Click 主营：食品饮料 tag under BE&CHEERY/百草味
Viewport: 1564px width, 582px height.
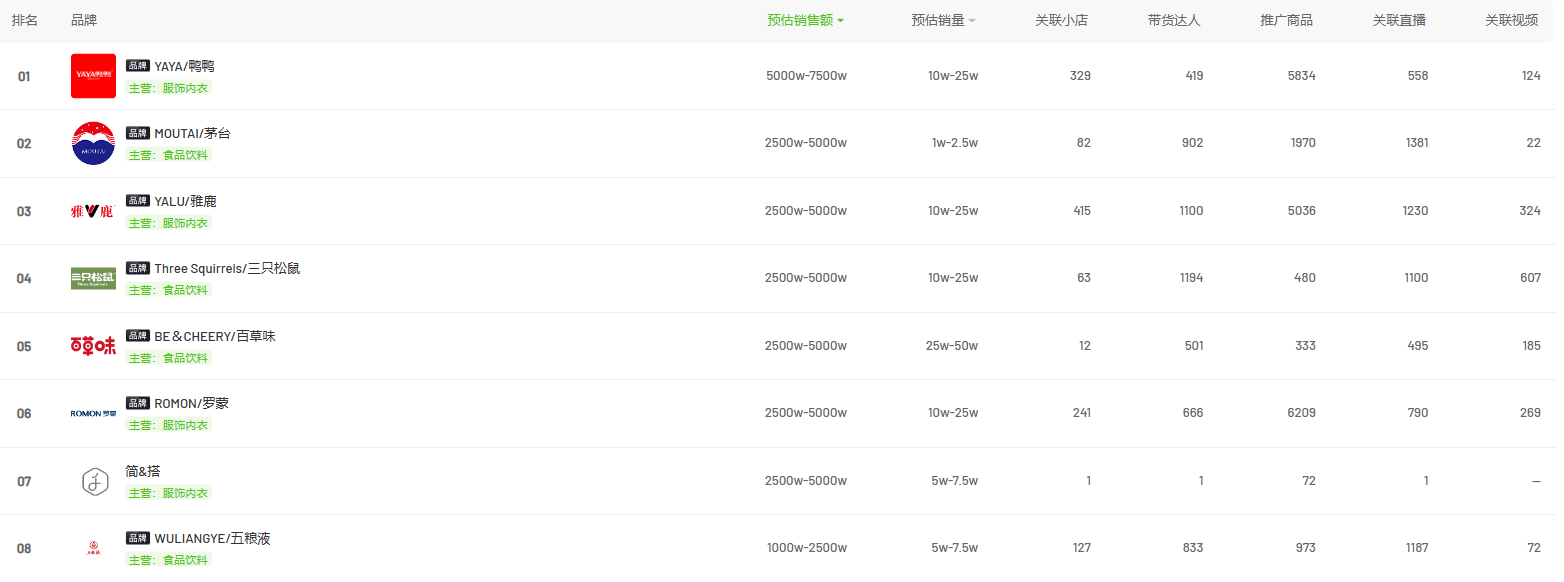point(169,358)
